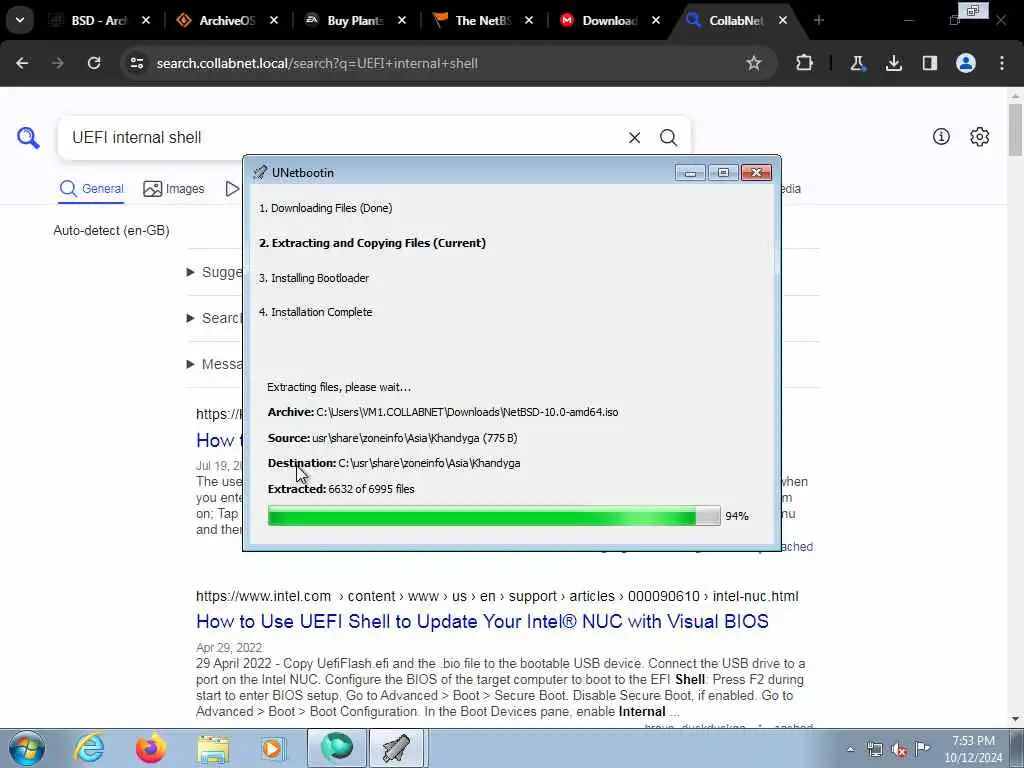The image size is (1024, 768).
Task: Select the General search category
Action: [91, 189]
